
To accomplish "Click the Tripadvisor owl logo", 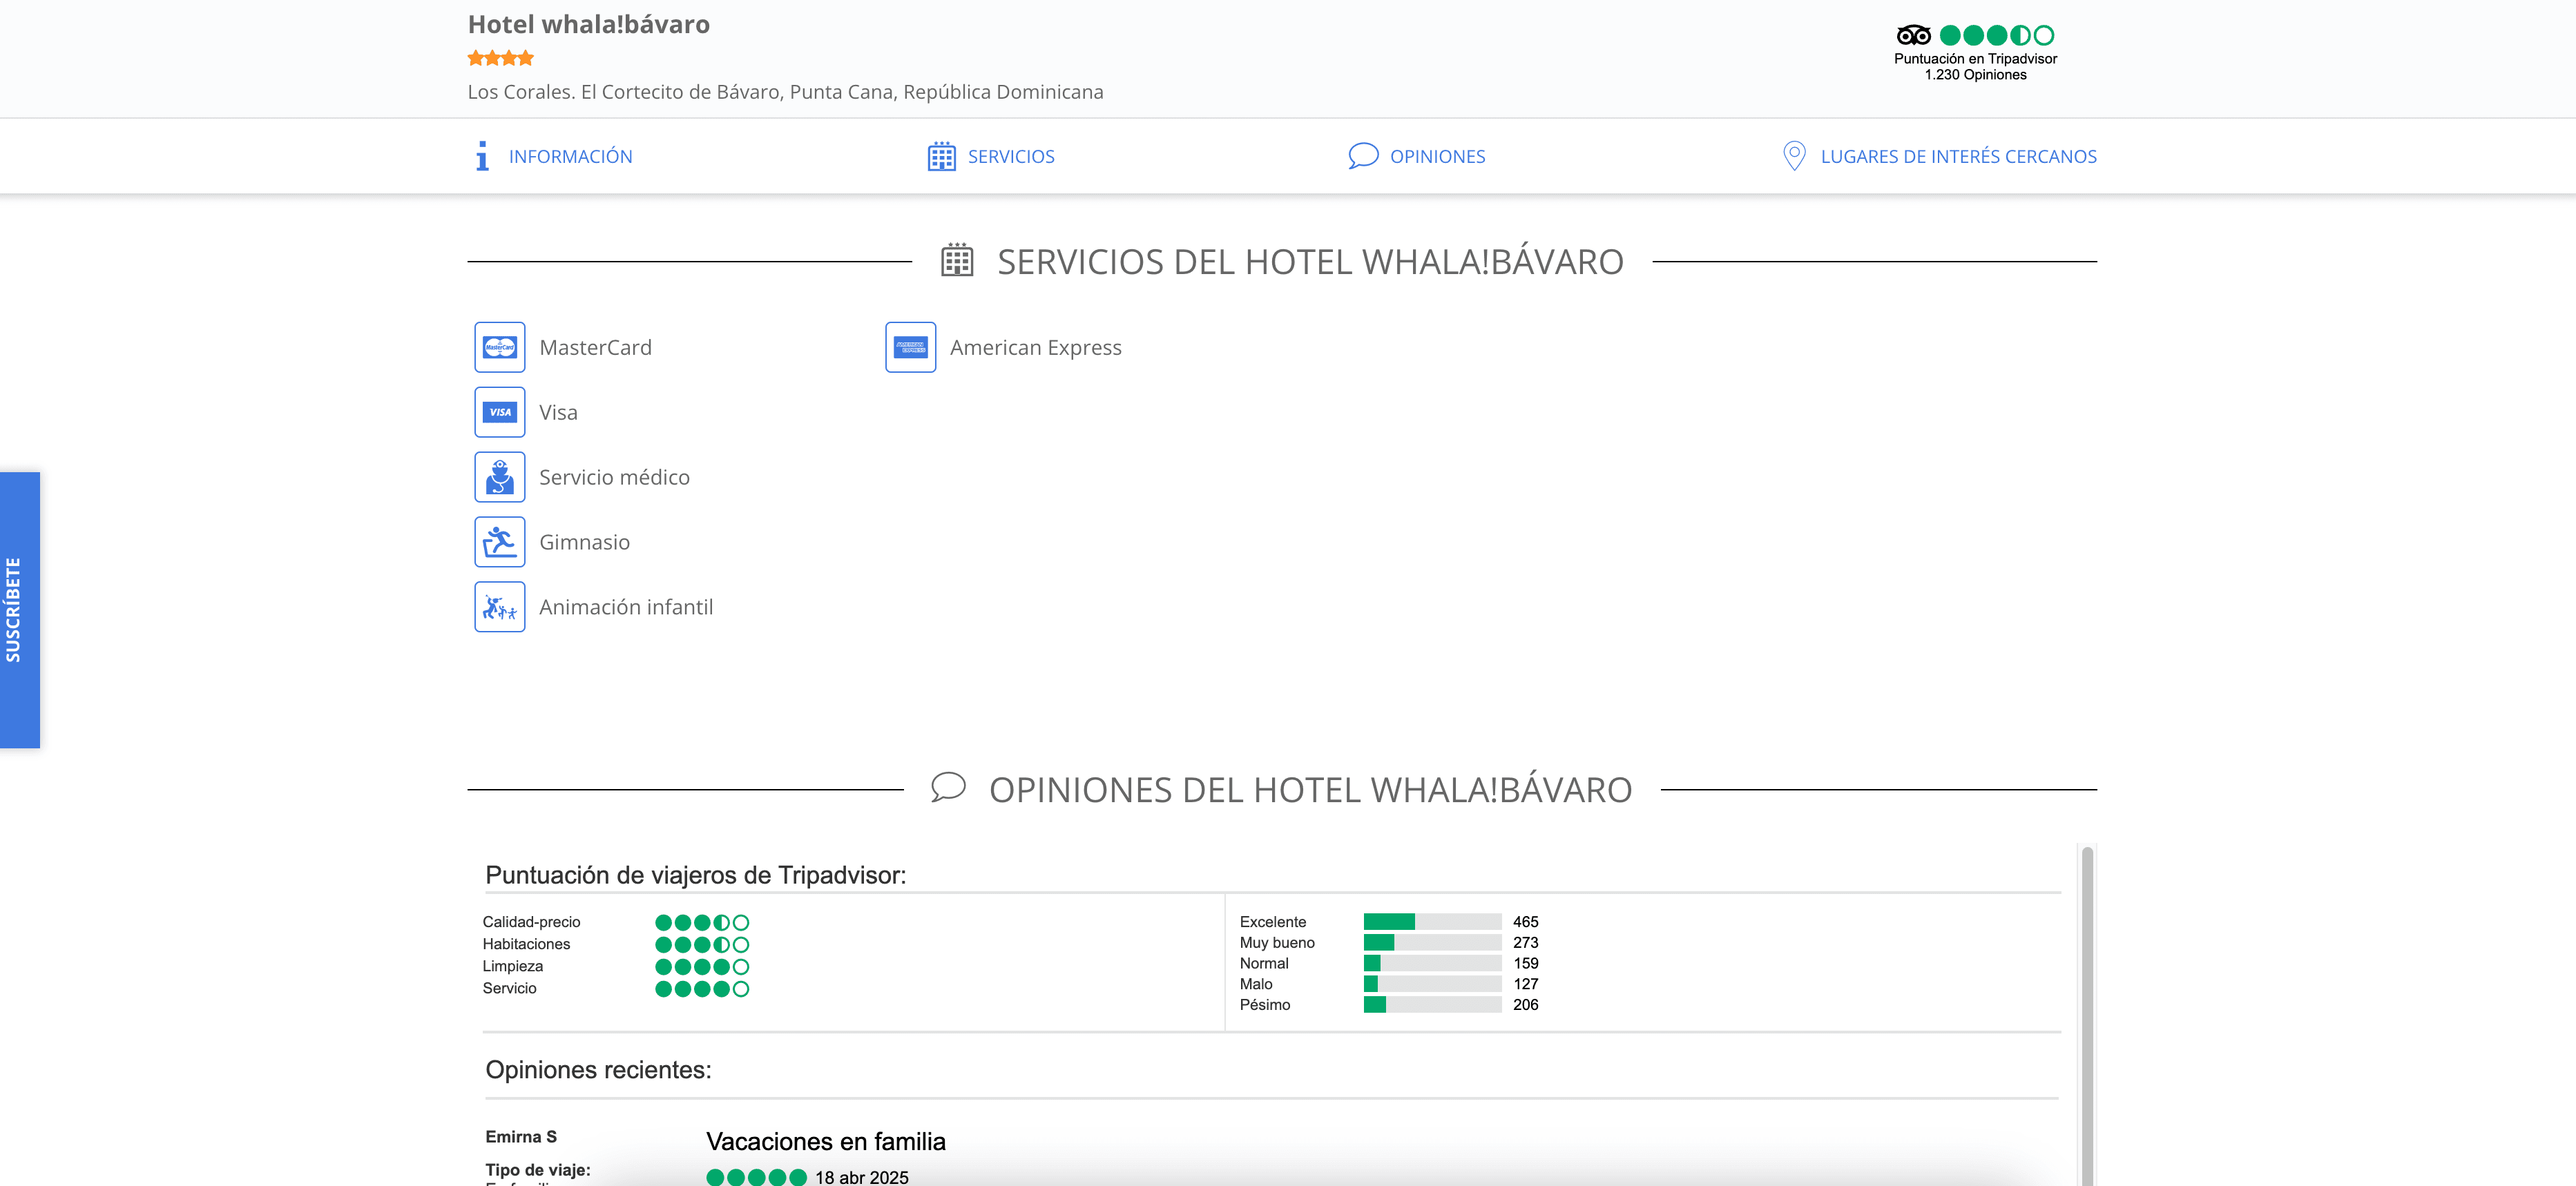I will pyautogui.click(x=1913, y=35).
